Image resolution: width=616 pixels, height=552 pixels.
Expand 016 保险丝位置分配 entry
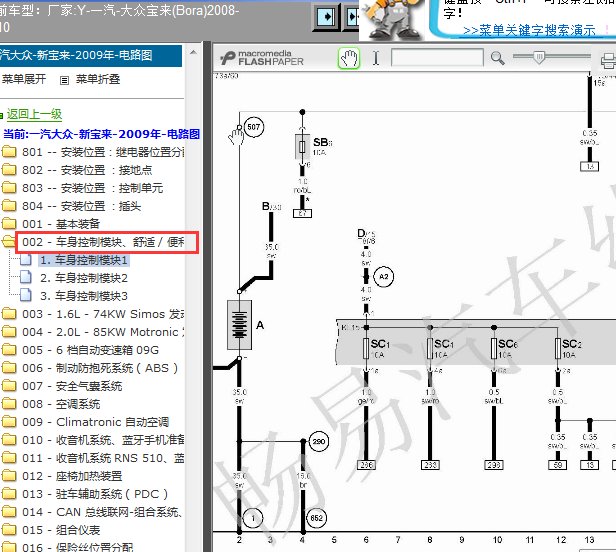(78, 547)
